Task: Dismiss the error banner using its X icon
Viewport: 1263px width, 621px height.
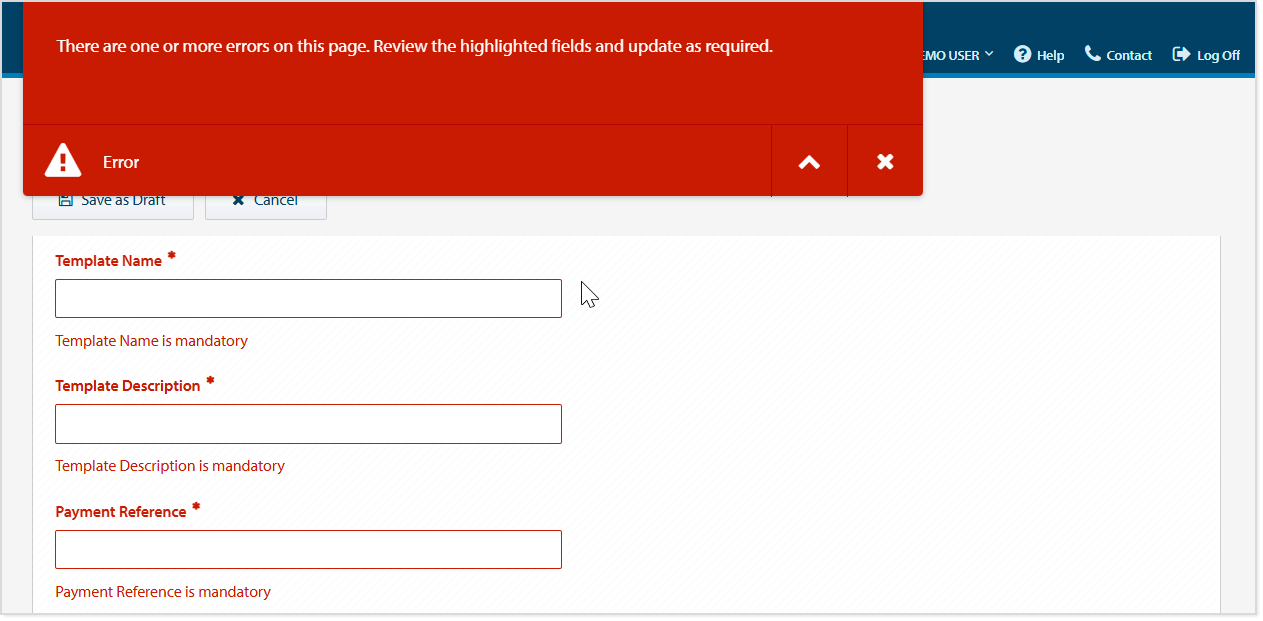Action: tap(884, 160)
